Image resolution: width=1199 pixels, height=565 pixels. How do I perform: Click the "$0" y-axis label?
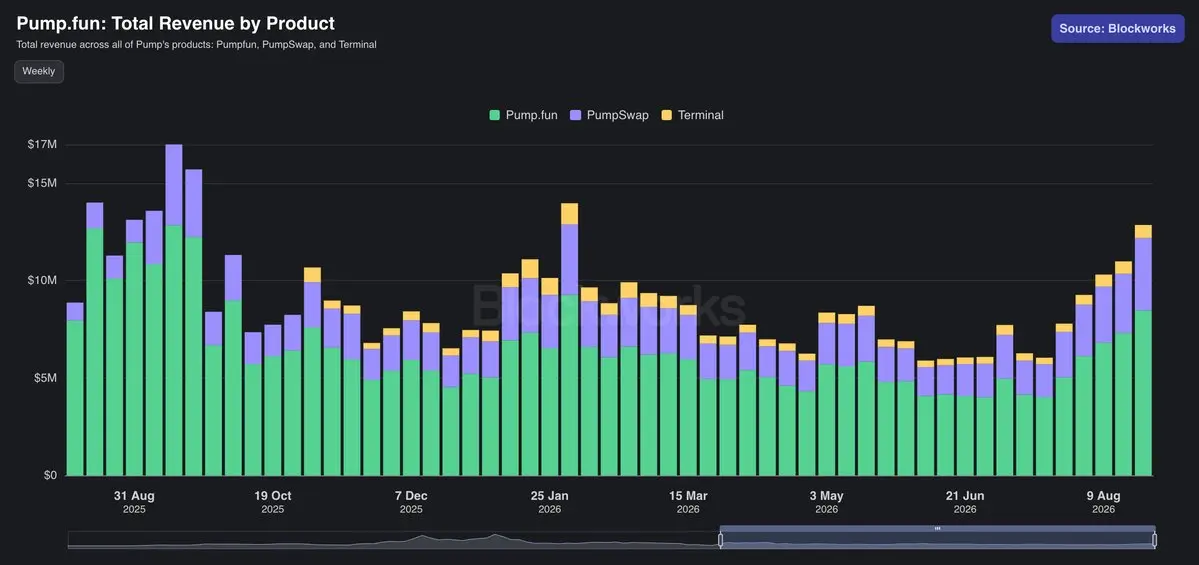(50, 476)
